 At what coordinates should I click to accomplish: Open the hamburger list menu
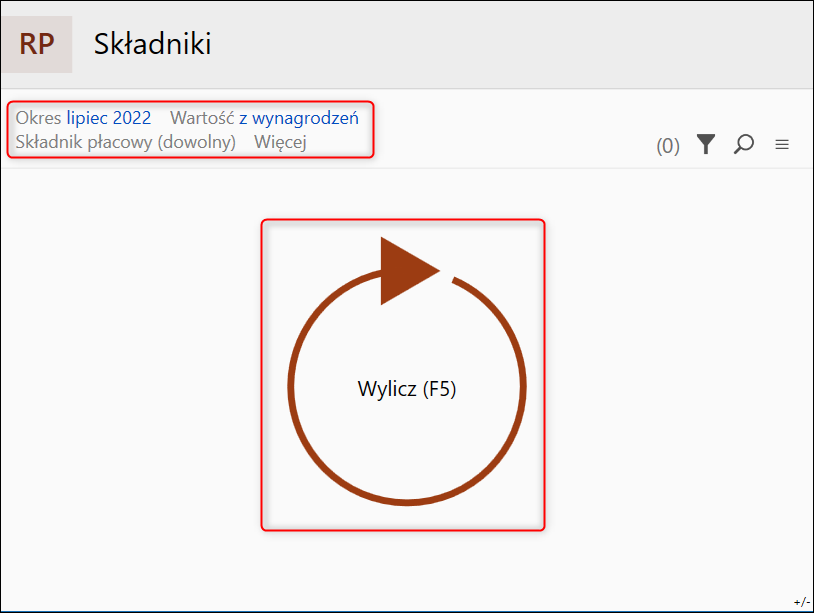pyautogui.click(x=782, y=145)
